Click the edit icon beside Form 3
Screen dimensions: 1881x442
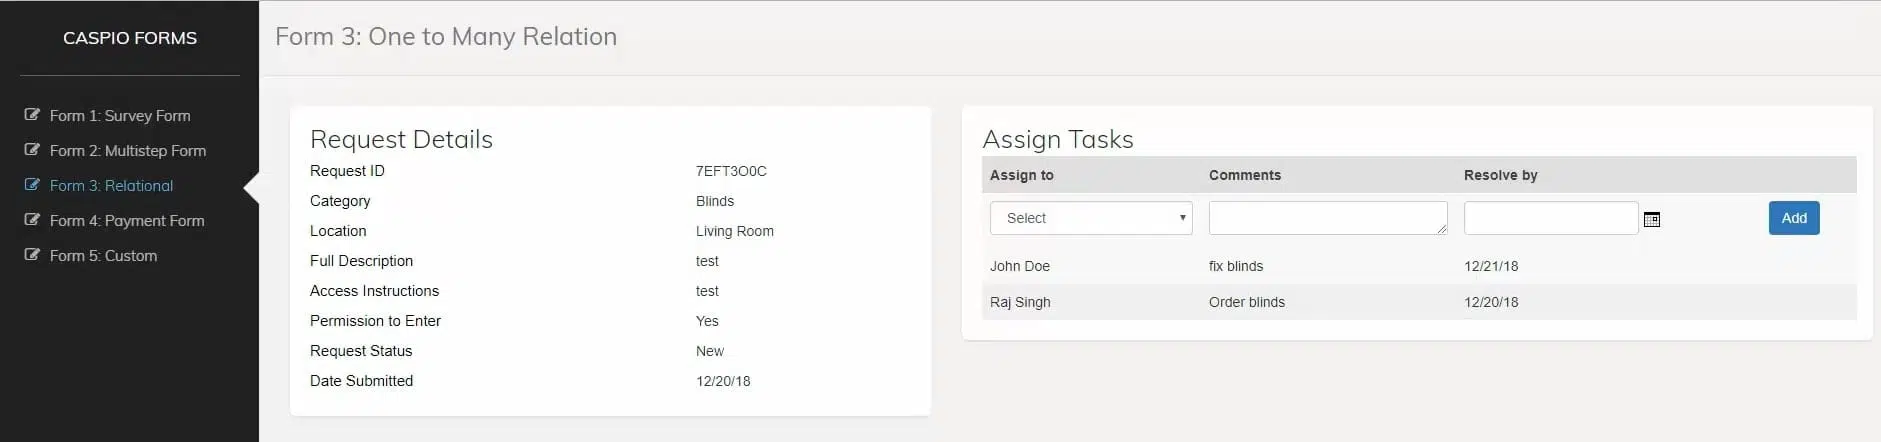pyautogui.click(x=32, y=185)
